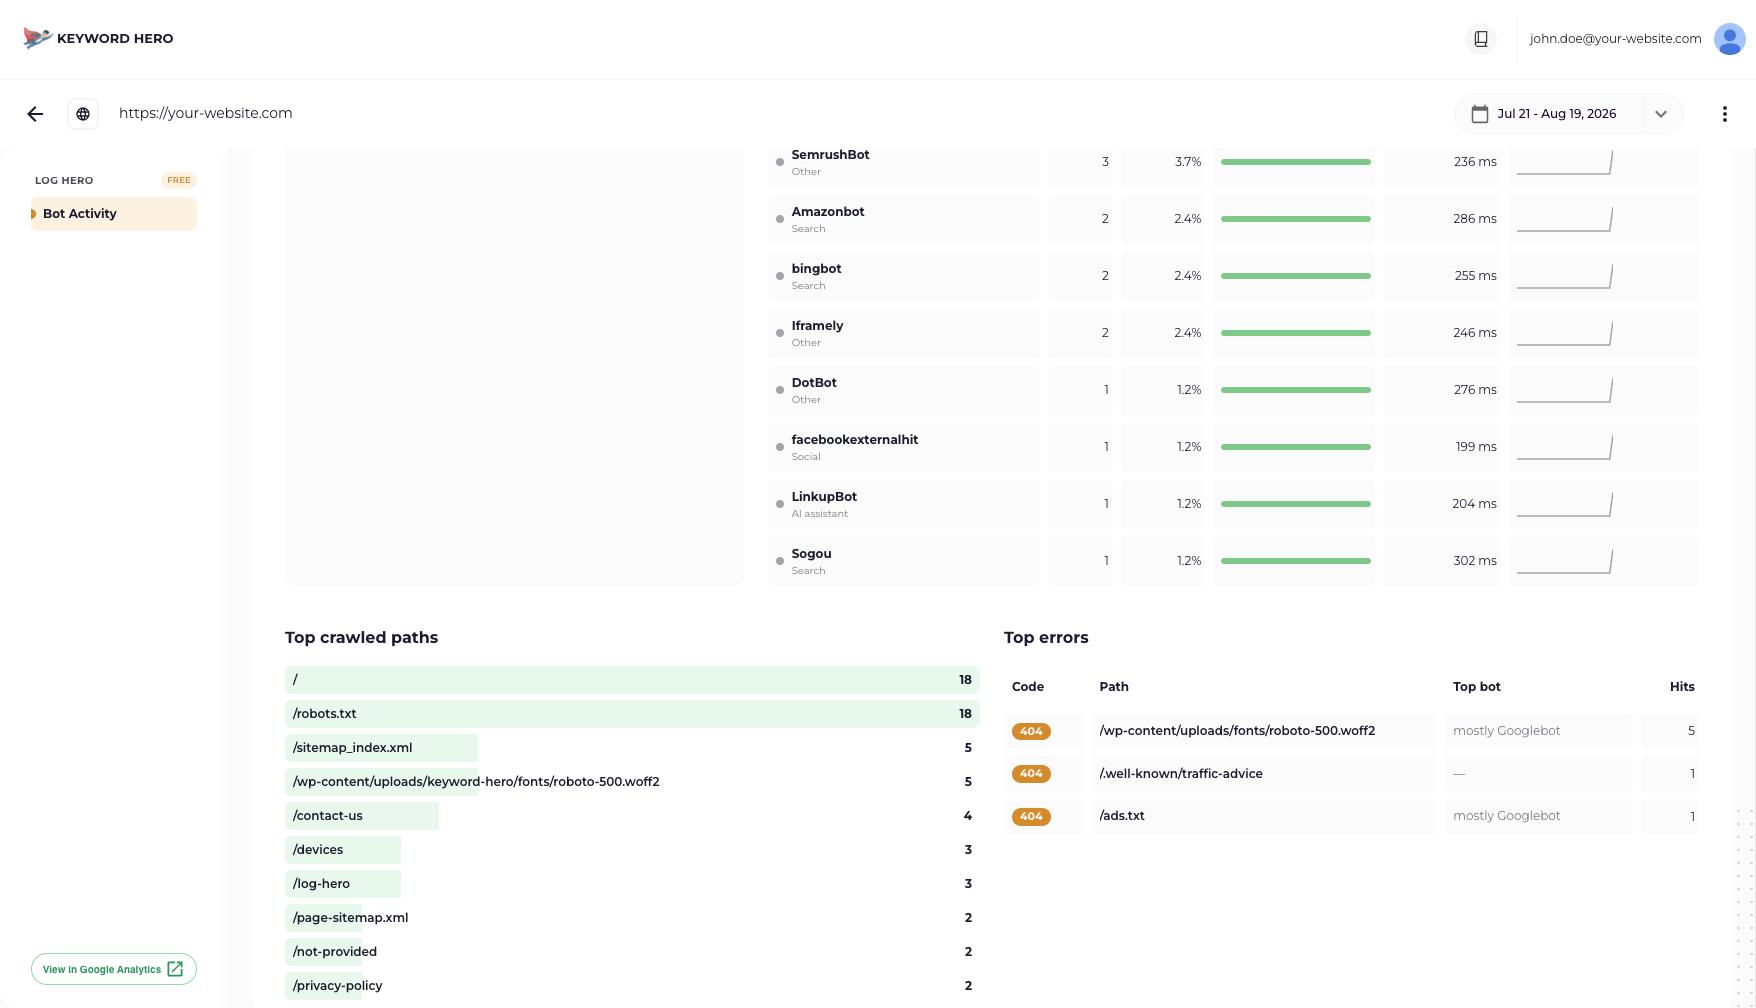The image size is (1756, 1008).
Task: Click the Code column header
Action: pos(1027,687)
